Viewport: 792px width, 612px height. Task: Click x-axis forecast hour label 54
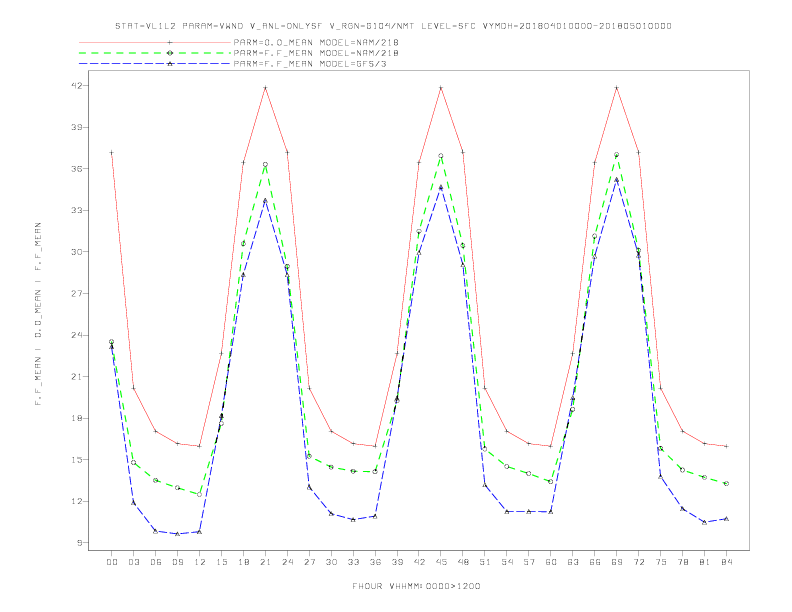pyautogui.click(x=507, y=562)
